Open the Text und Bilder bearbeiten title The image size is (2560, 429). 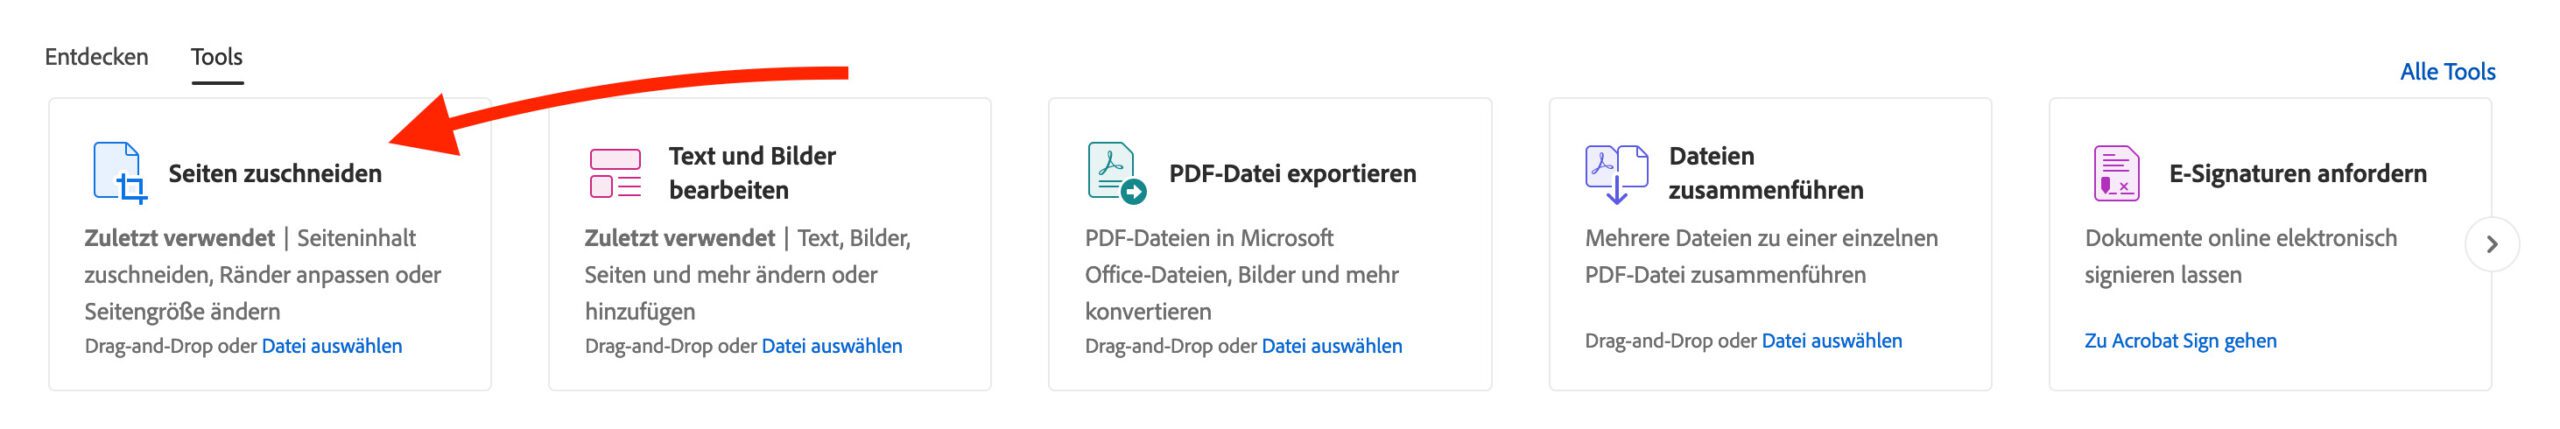752,173
